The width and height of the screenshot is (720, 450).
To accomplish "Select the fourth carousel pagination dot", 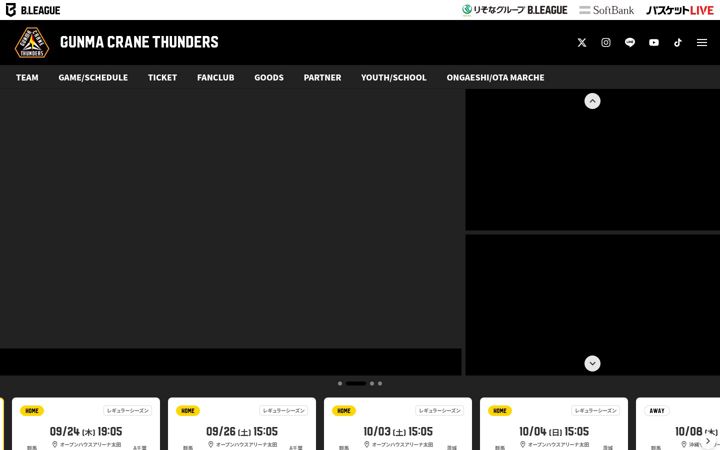I will (380, 383).
